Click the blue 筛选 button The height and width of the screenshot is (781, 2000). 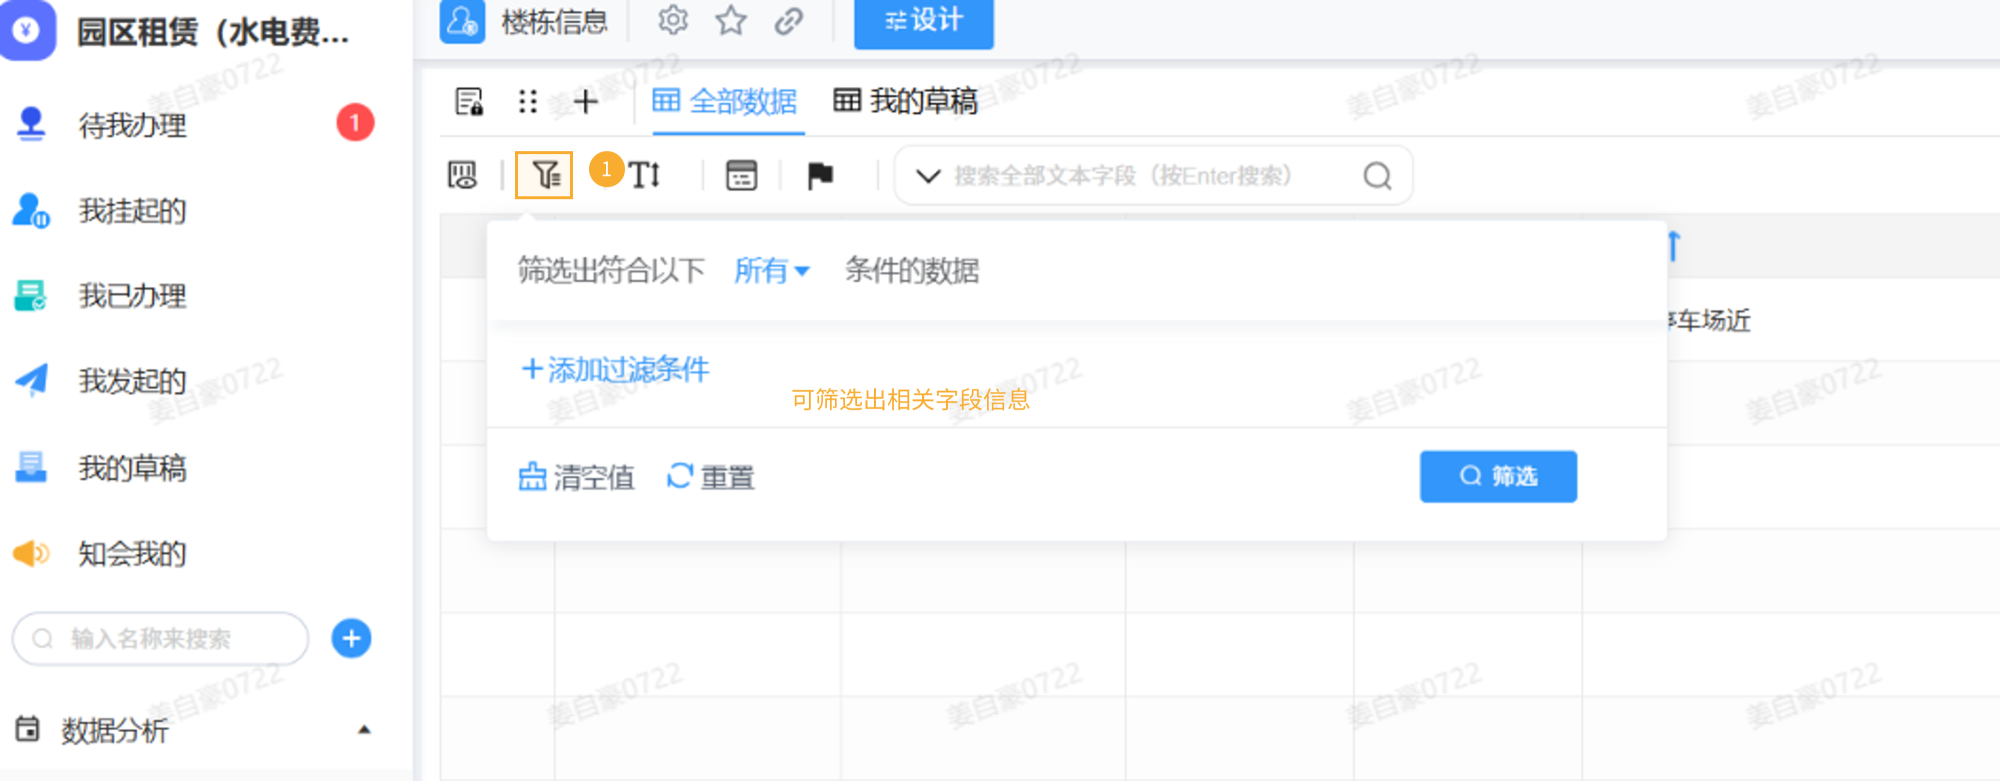click(x=1498, y=476)
